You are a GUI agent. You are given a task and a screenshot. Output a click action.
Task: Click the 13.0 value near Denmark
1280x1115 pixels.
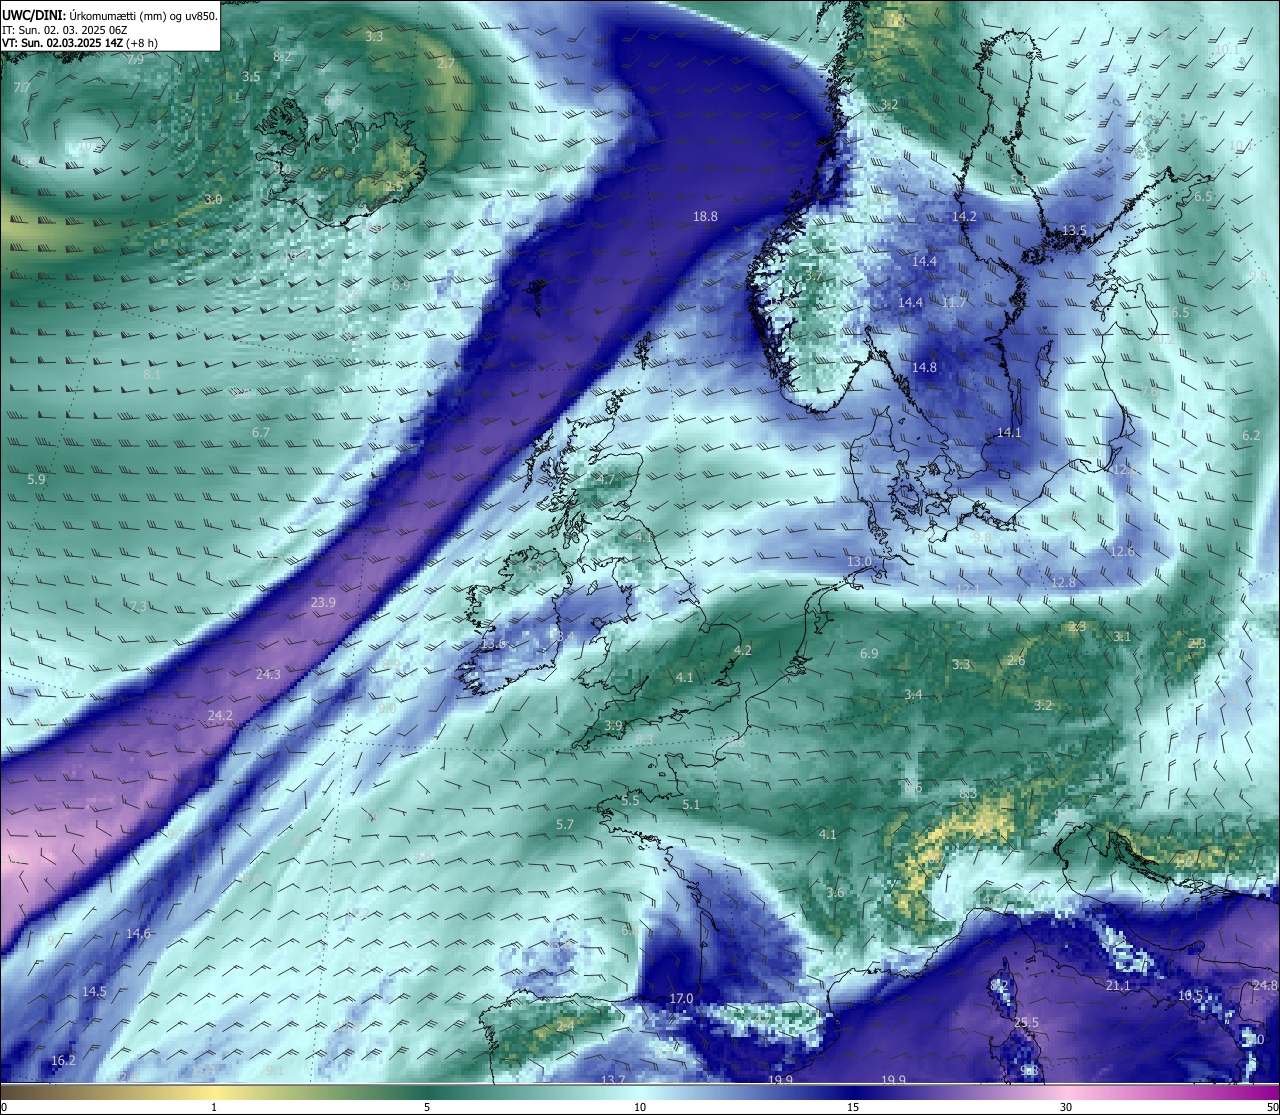pyautogui.click(x=859, y=561)
